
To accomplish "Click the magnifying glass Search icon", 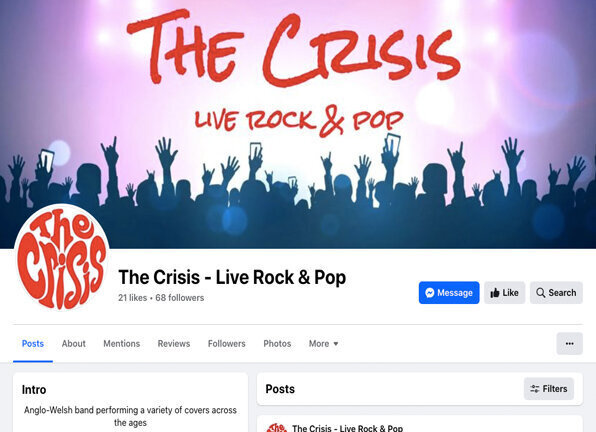I will 540,293.
